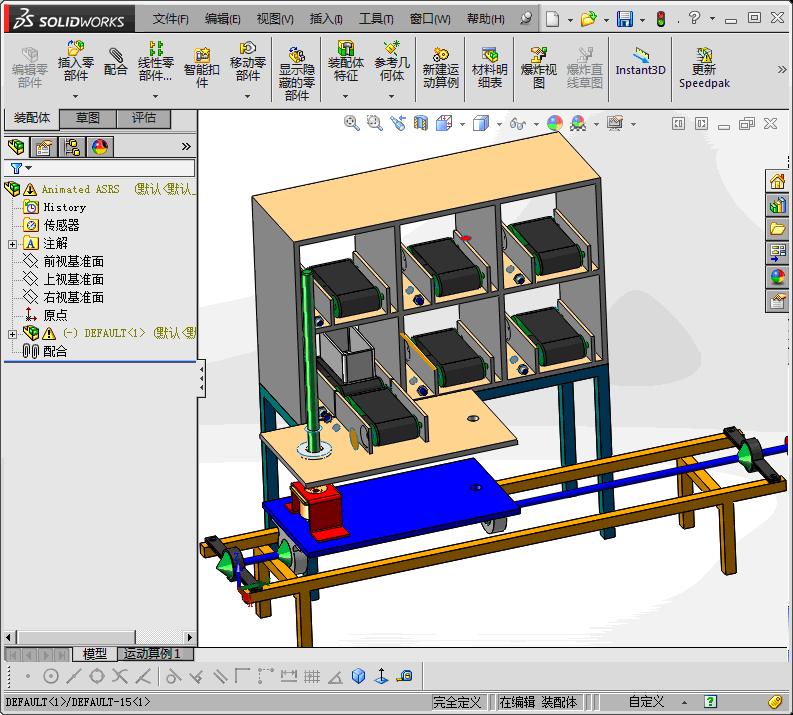Open SolidWorks Resources home icon in task pane
Screen dimensions: 793x715
pyautogui.click(x=777, y=181)
